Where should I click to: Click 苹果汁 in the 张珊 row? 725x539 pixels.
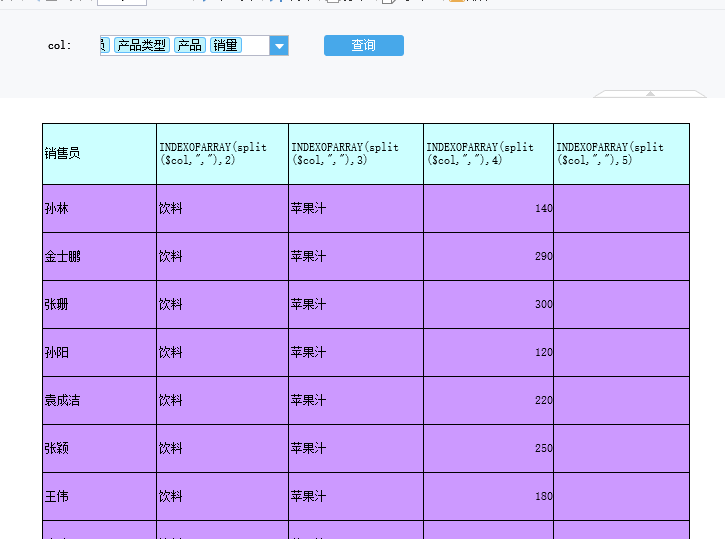pyautogui.click(x=356, y=305)
